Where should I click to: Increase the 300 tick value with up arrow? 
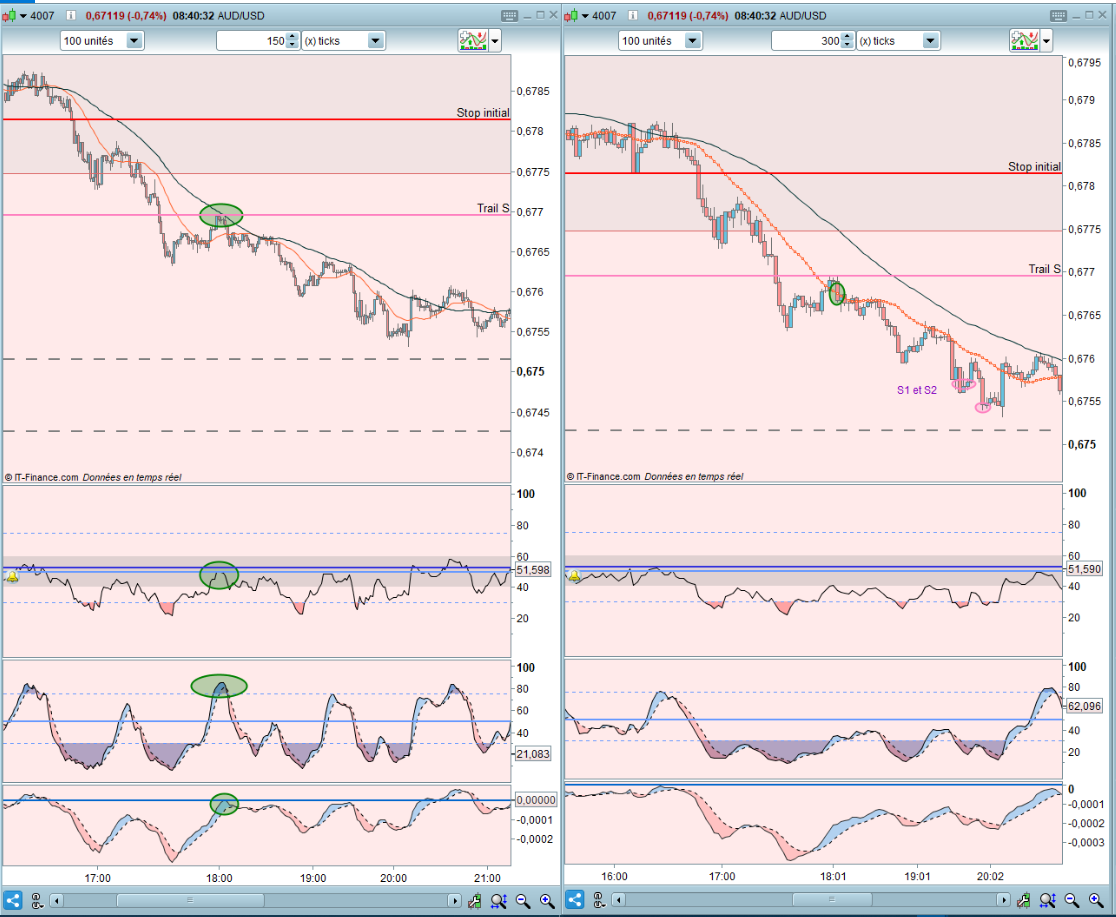tap(846, 36)
